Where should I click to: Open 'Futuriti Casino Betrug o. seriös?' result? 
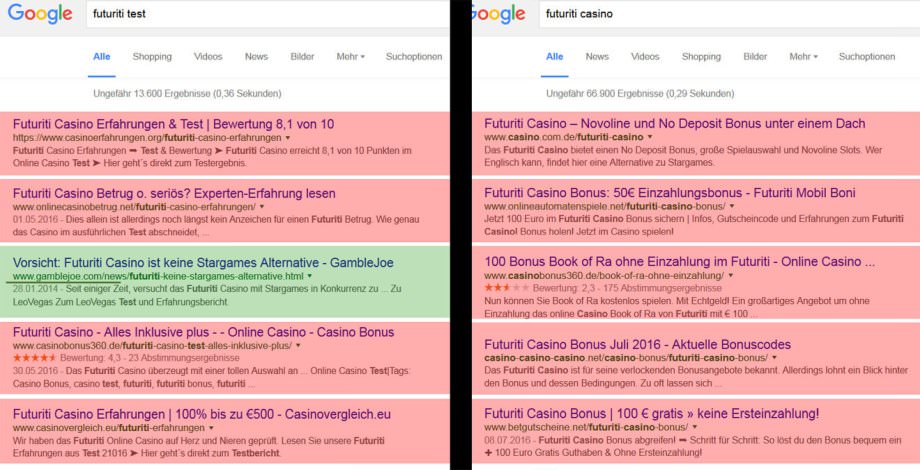click(x=174, y=194)
